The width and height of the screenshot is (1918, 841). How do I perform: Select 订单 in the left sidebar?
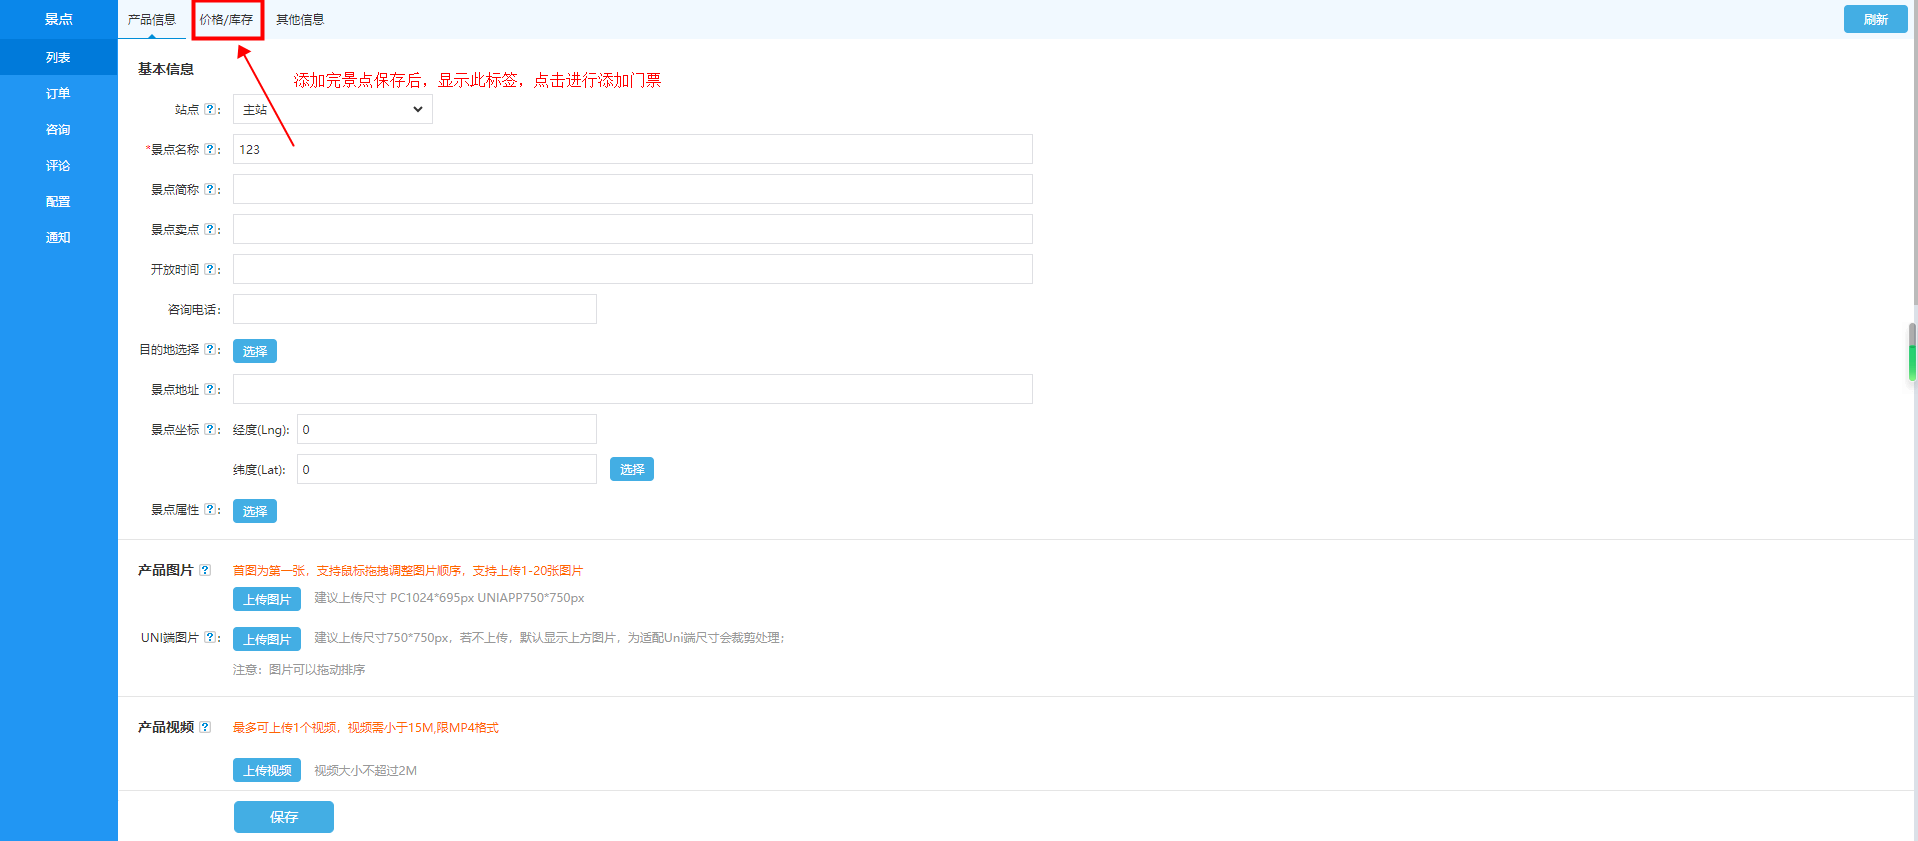coord(58,93)
